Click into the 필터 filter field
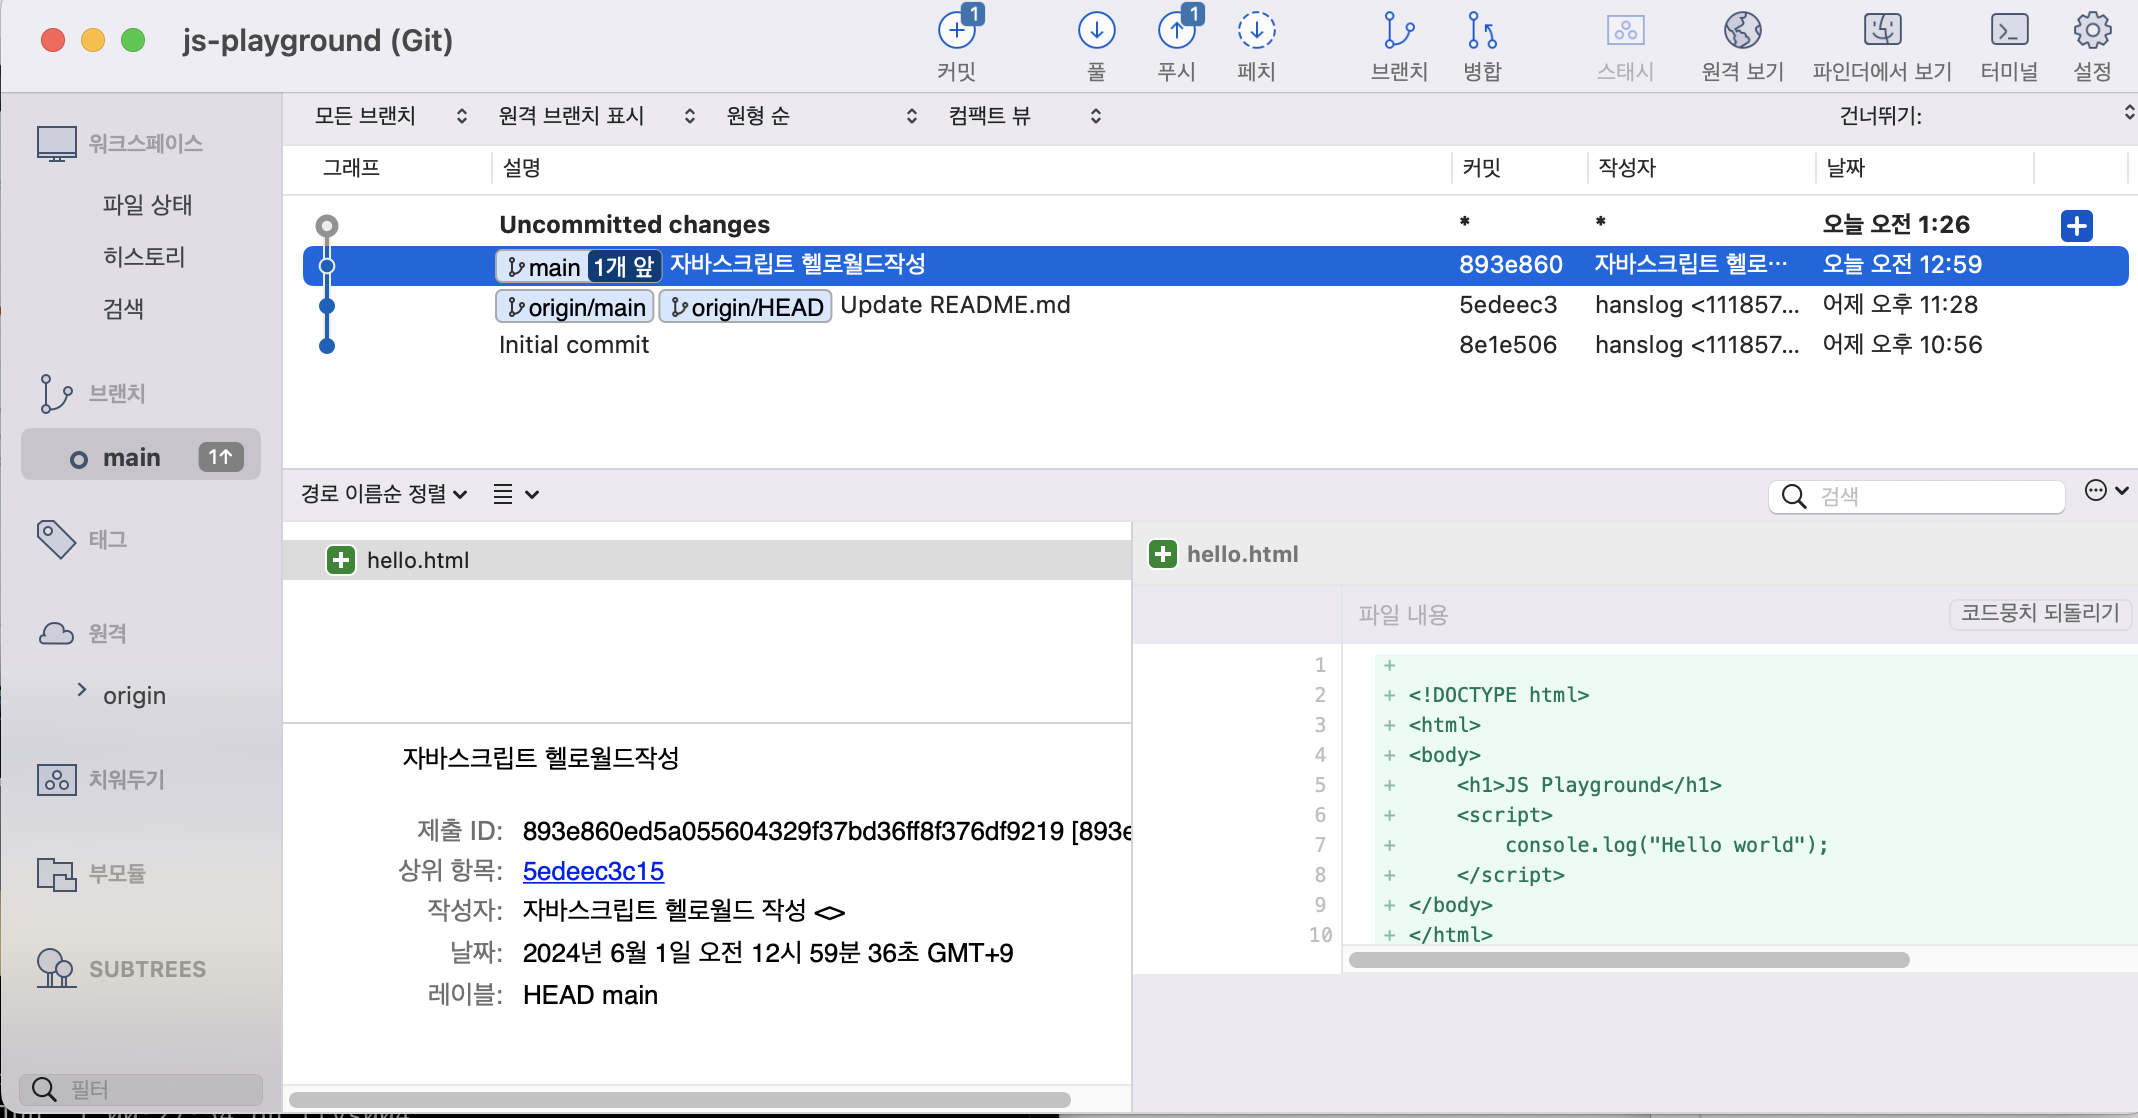Screen dimensions: 2138x1118 tap(141, 1089)
